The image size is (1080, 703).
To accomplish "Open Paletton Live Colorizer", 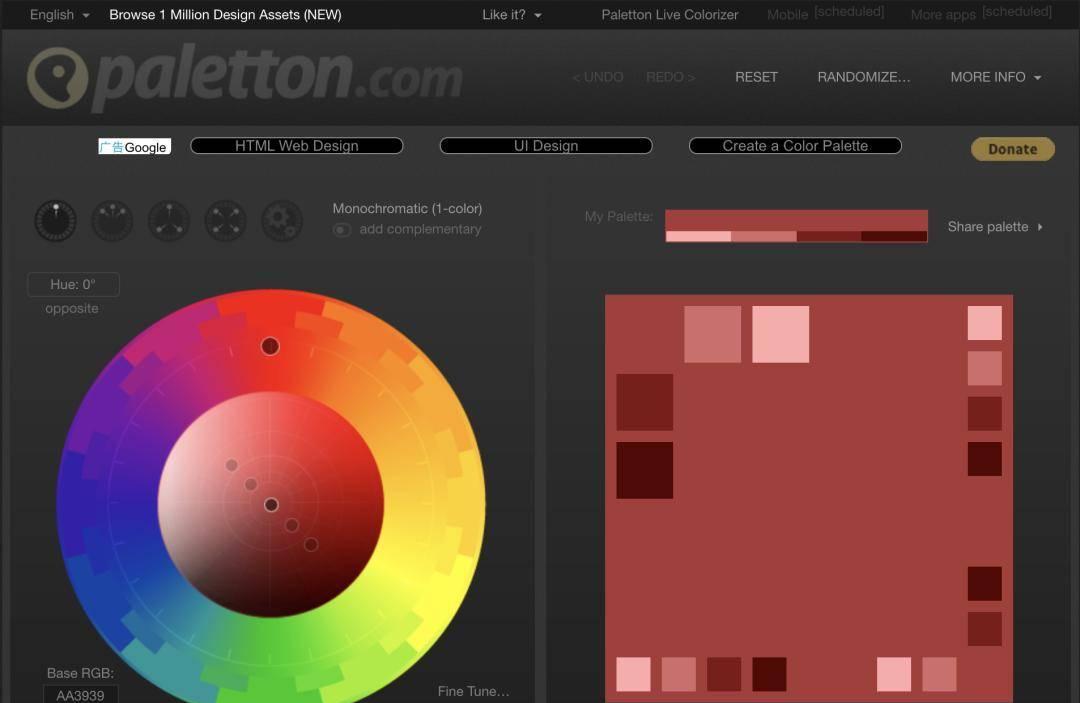I will click(669, 14).
